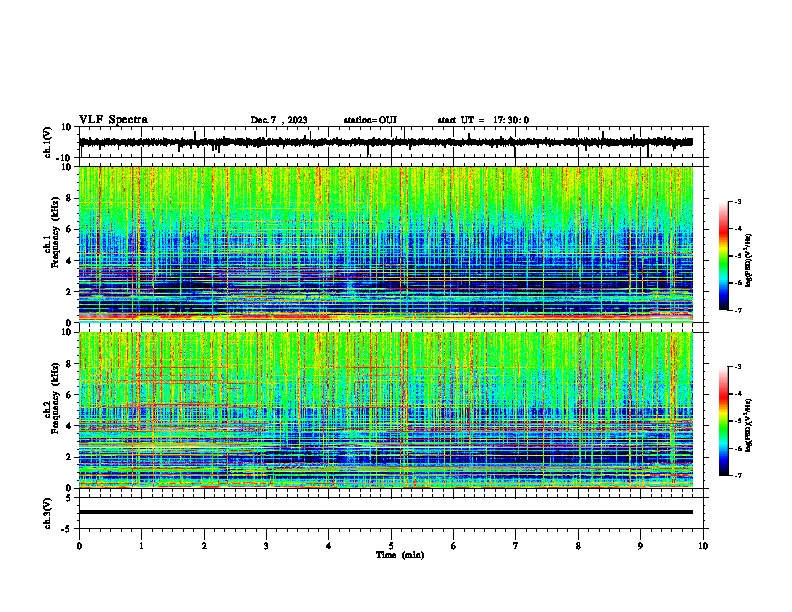Click the "VLF Spectra" plot title
The height and width of the screenshot is (612, 792).
click(x=113, y=119)
